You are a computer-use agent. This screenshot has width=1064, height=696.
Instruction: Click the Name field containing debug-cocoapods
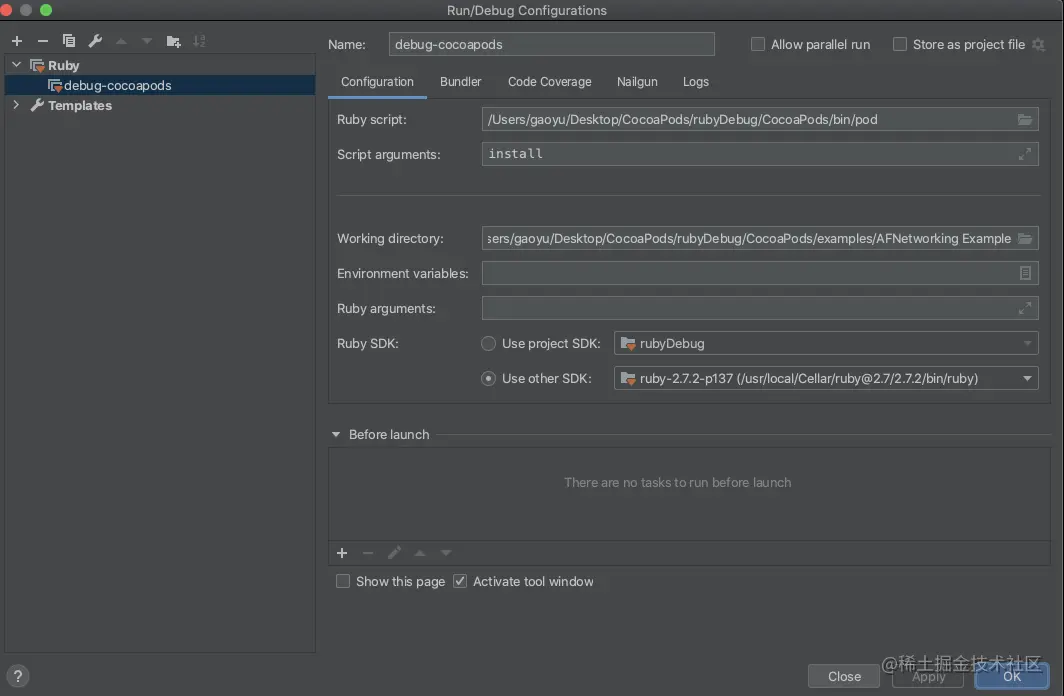point(551,44)
